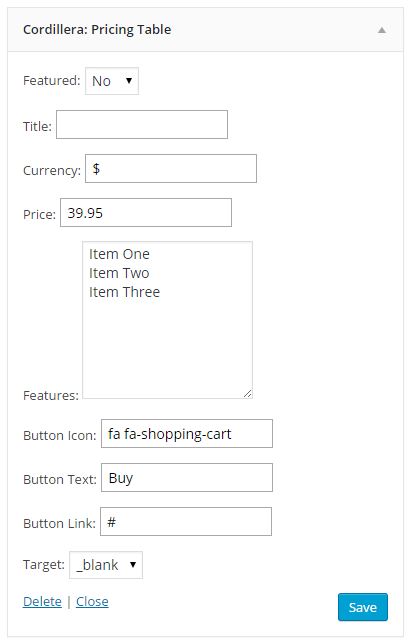
Task: Click the Featured dropdown arrow icon
Action: coord(129,80)
